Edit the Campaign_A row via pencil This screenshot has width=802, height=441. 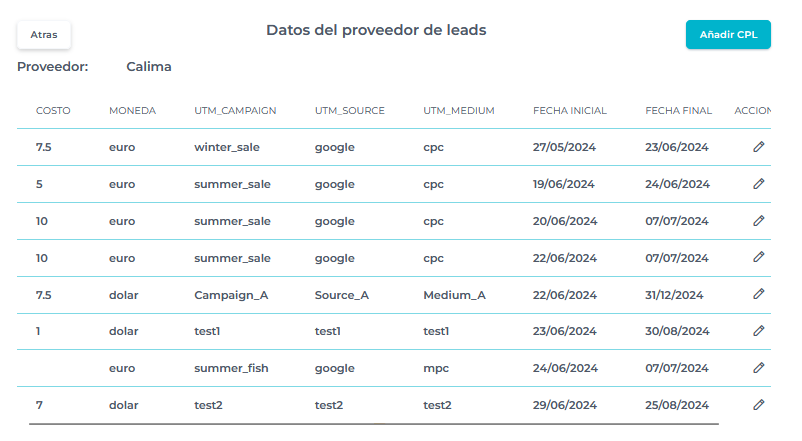[759, 294]
